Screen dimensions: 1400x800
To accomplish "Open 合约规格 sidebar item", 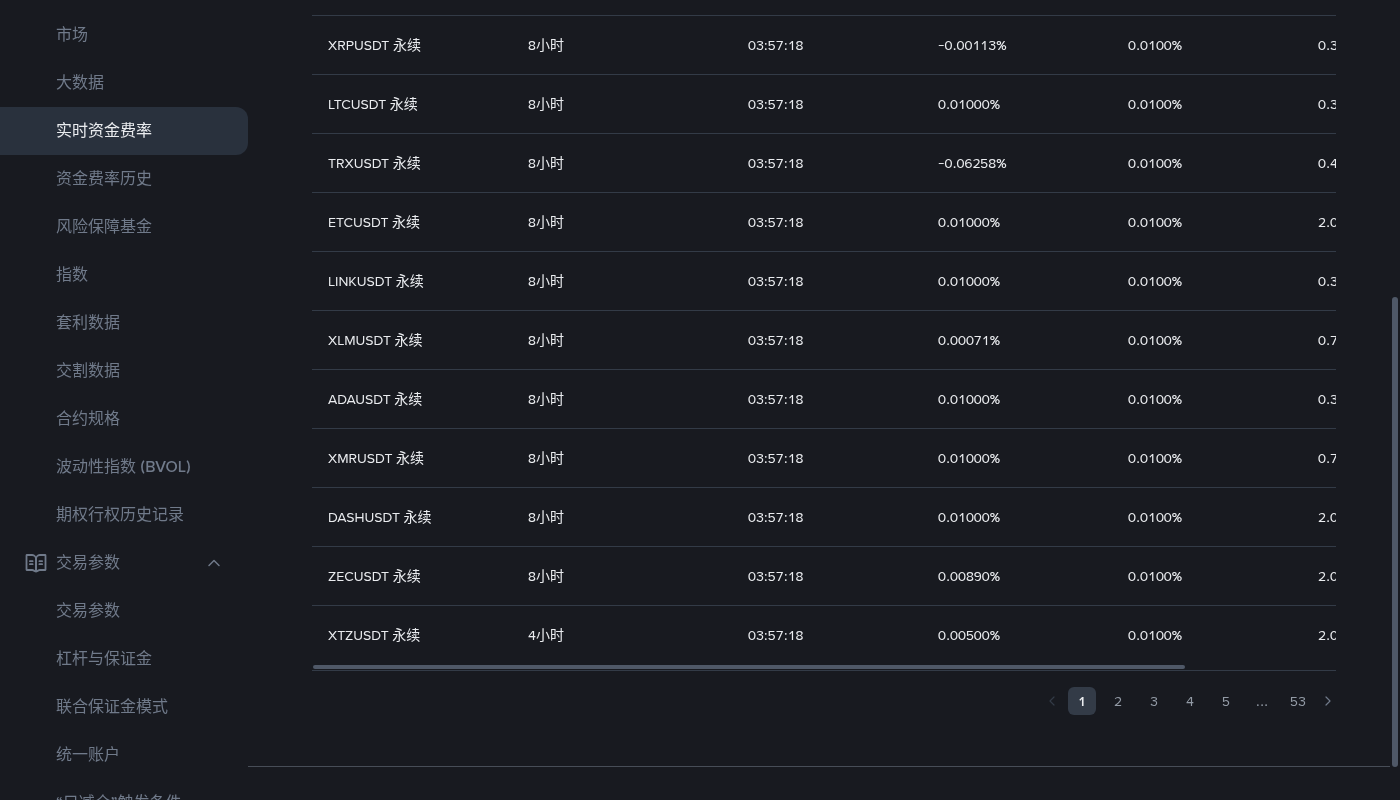I will (x=88, y=418).
